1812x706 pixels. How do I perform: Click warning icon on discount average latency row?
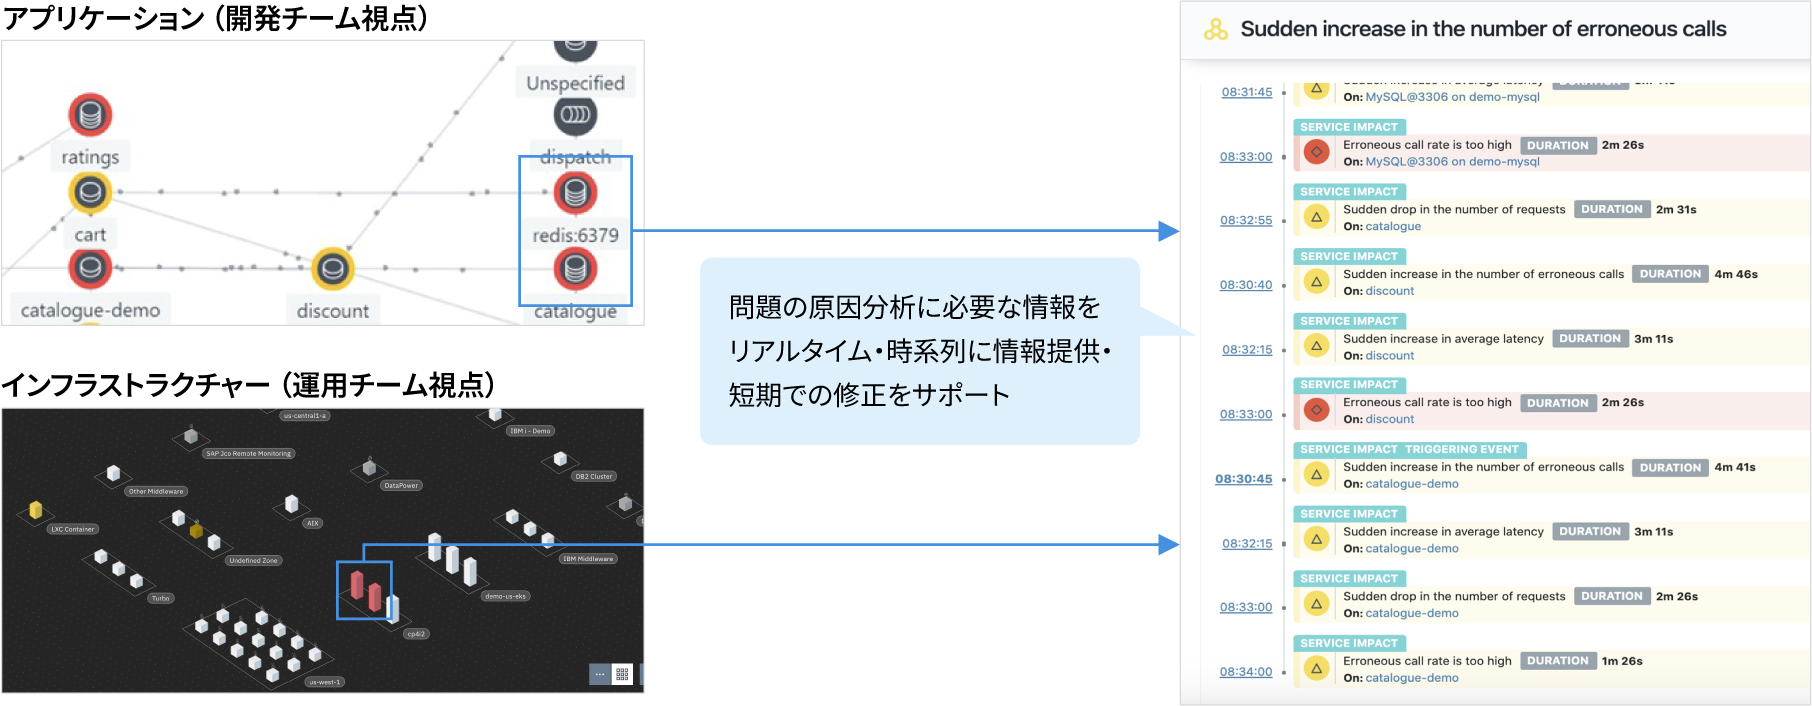[1317, 346]
